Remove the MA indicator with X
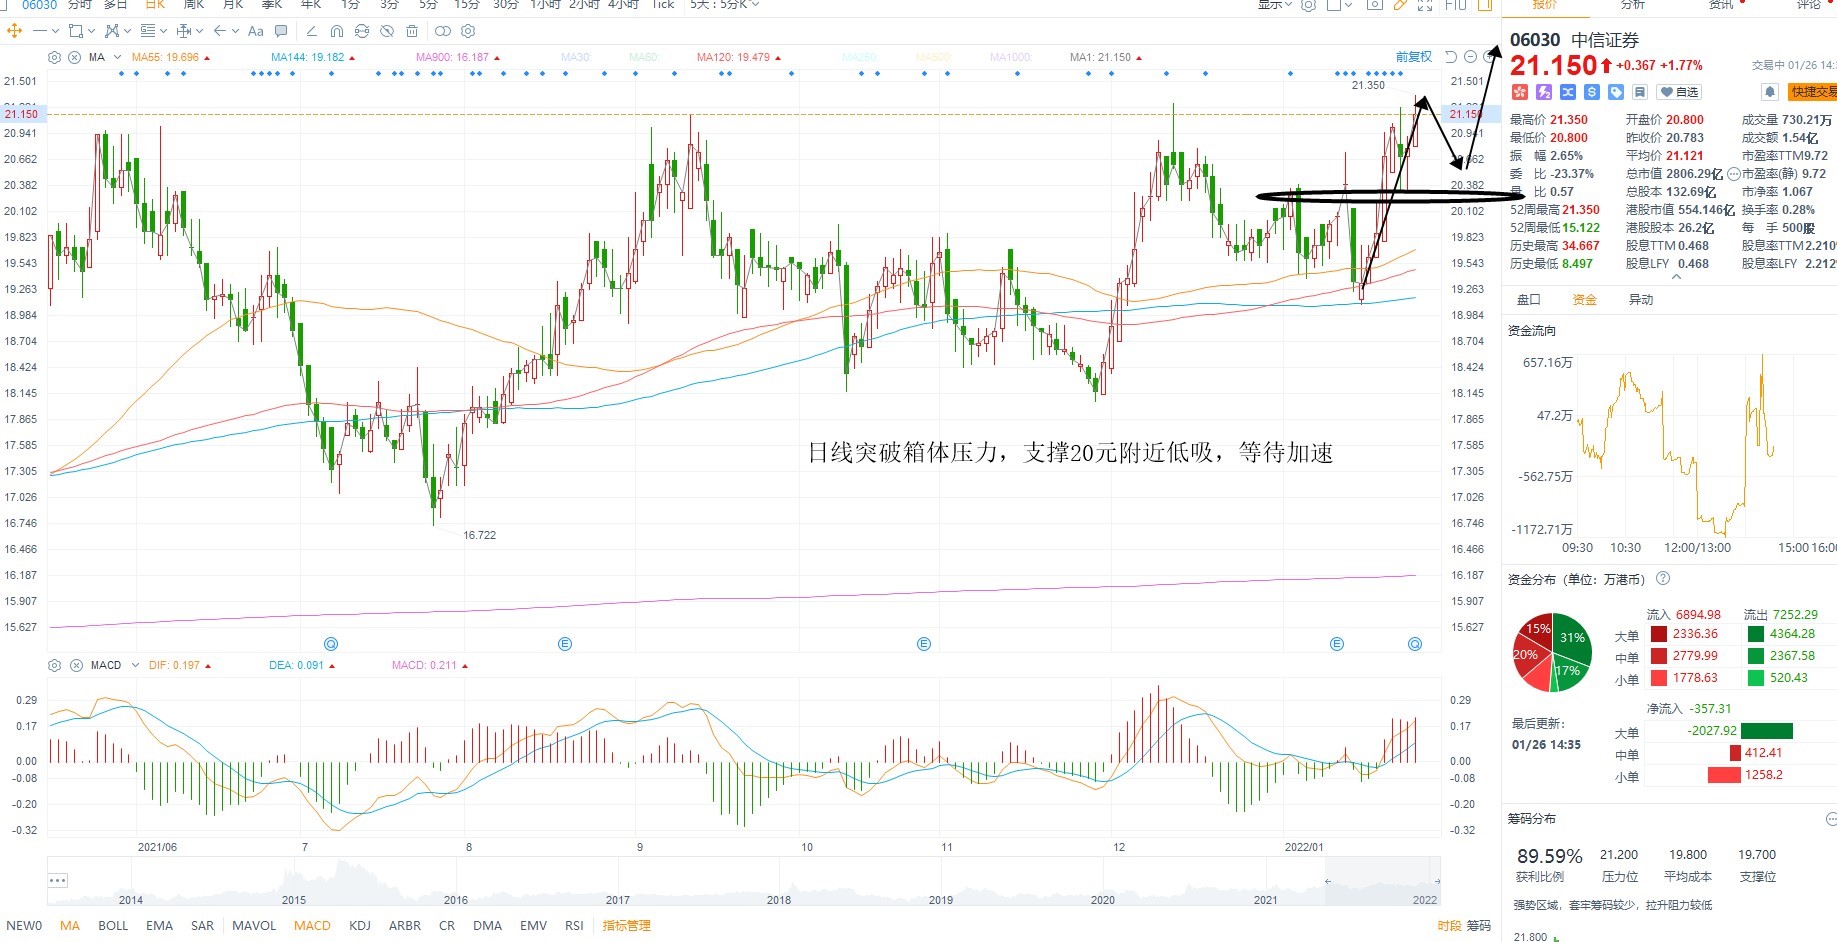Screen dimensions: 1837x942 [x=74, y=57]
